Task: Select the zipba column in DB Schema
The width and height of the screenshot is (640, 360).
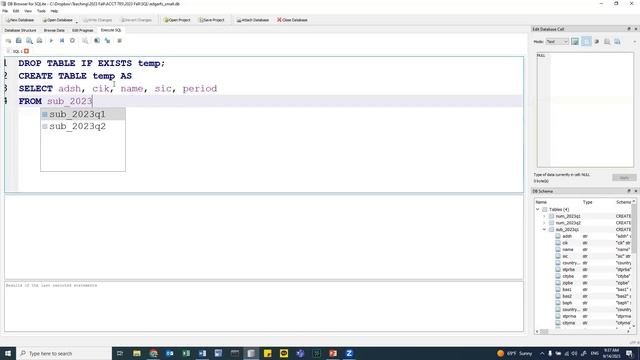Action: [568, 283]
